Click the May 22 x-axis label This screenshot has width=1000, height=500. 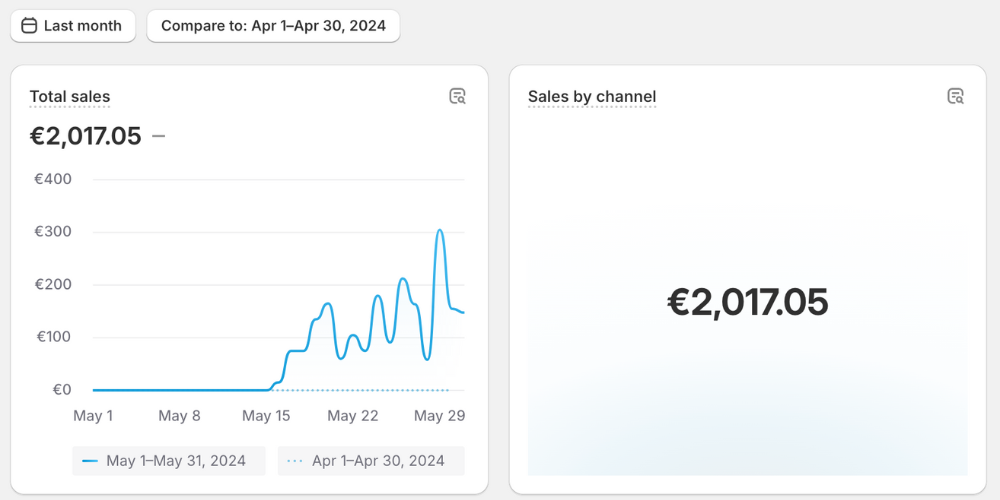coord(353,416)
